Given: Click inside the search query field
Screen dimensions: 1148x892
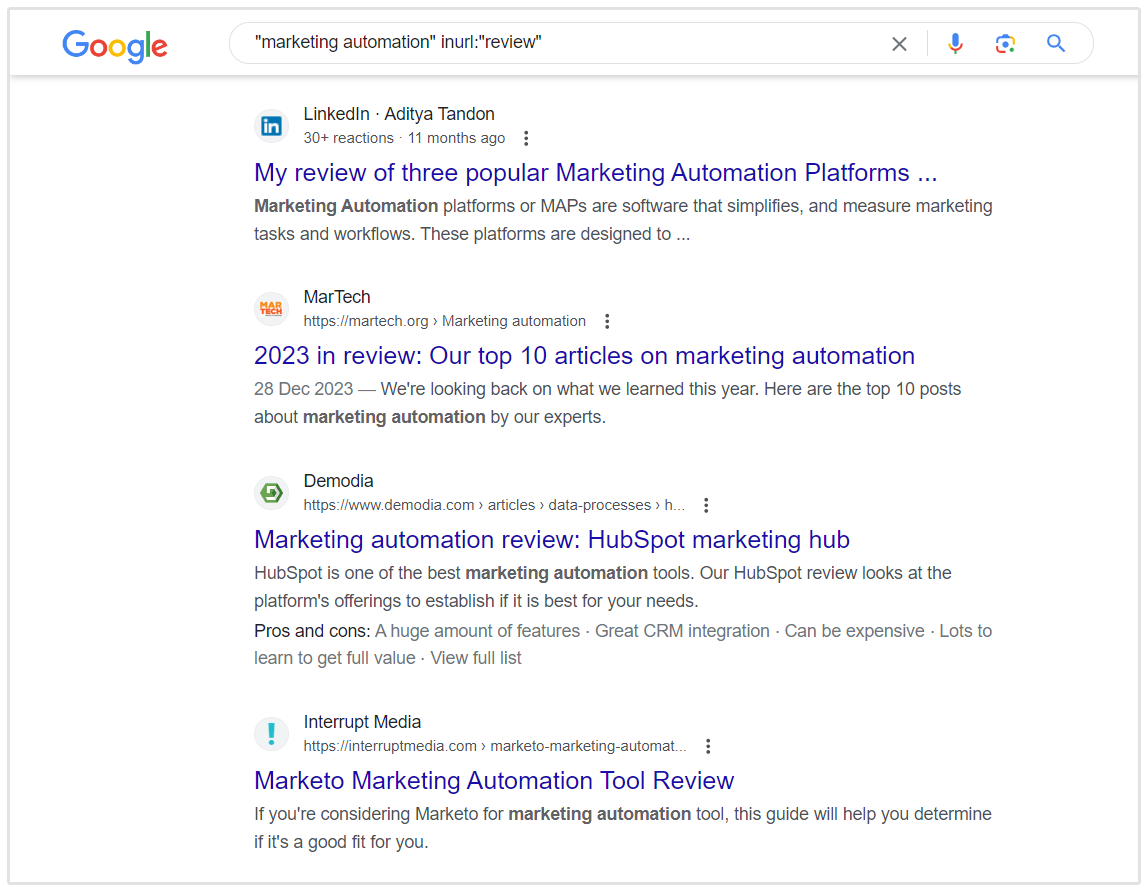Looking at the screenshot, I should point(560,44).
